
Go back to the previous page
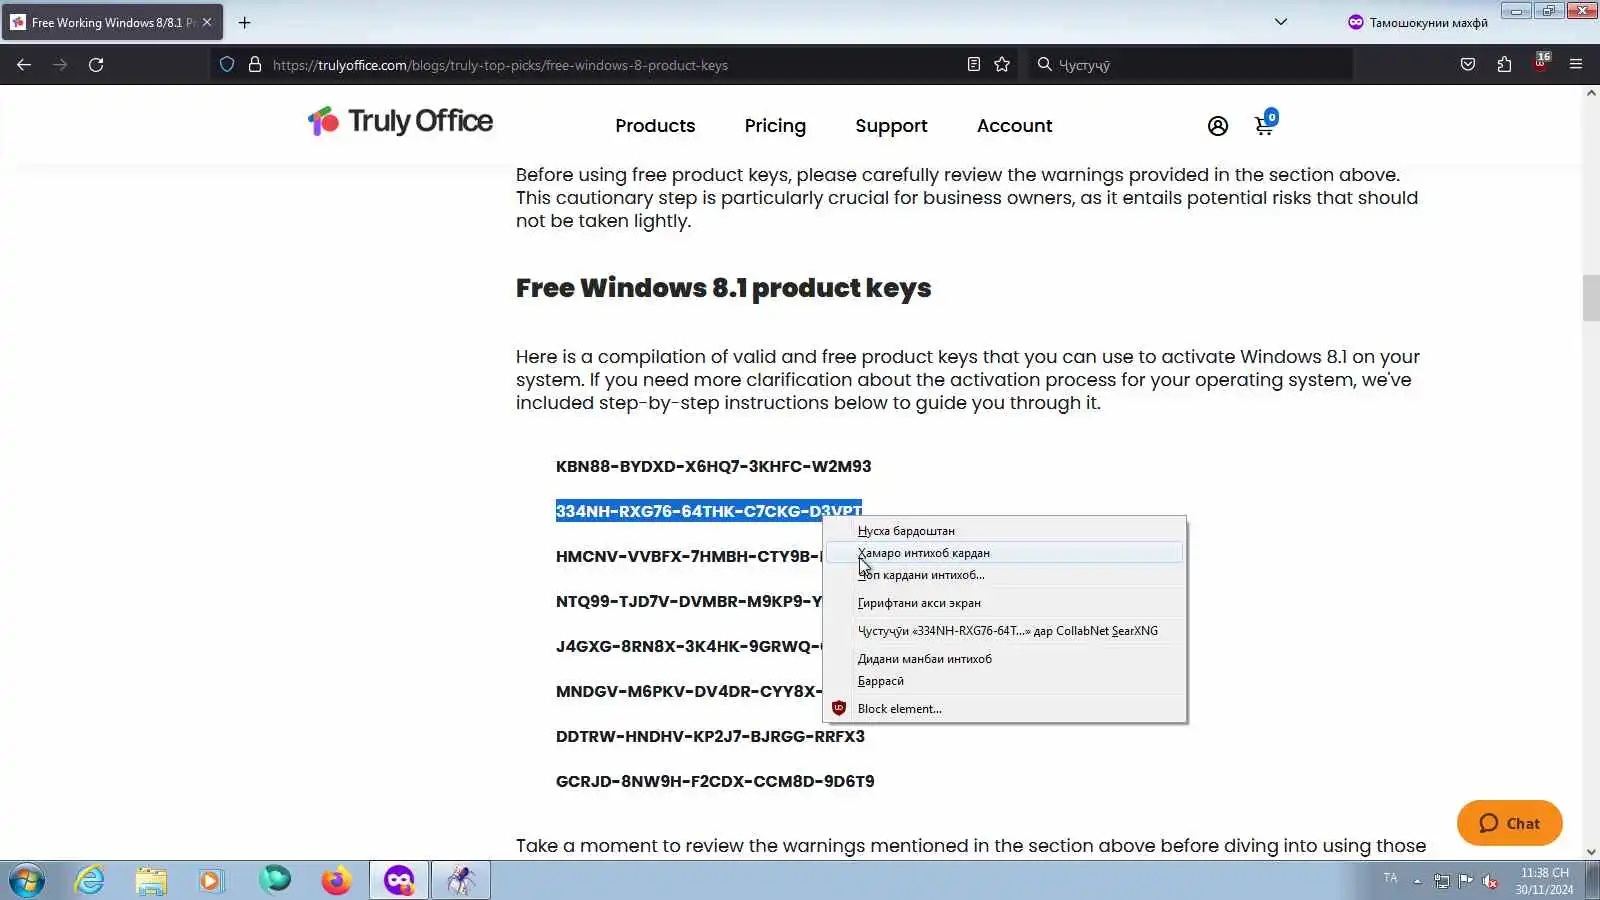[x=24, y=65]
